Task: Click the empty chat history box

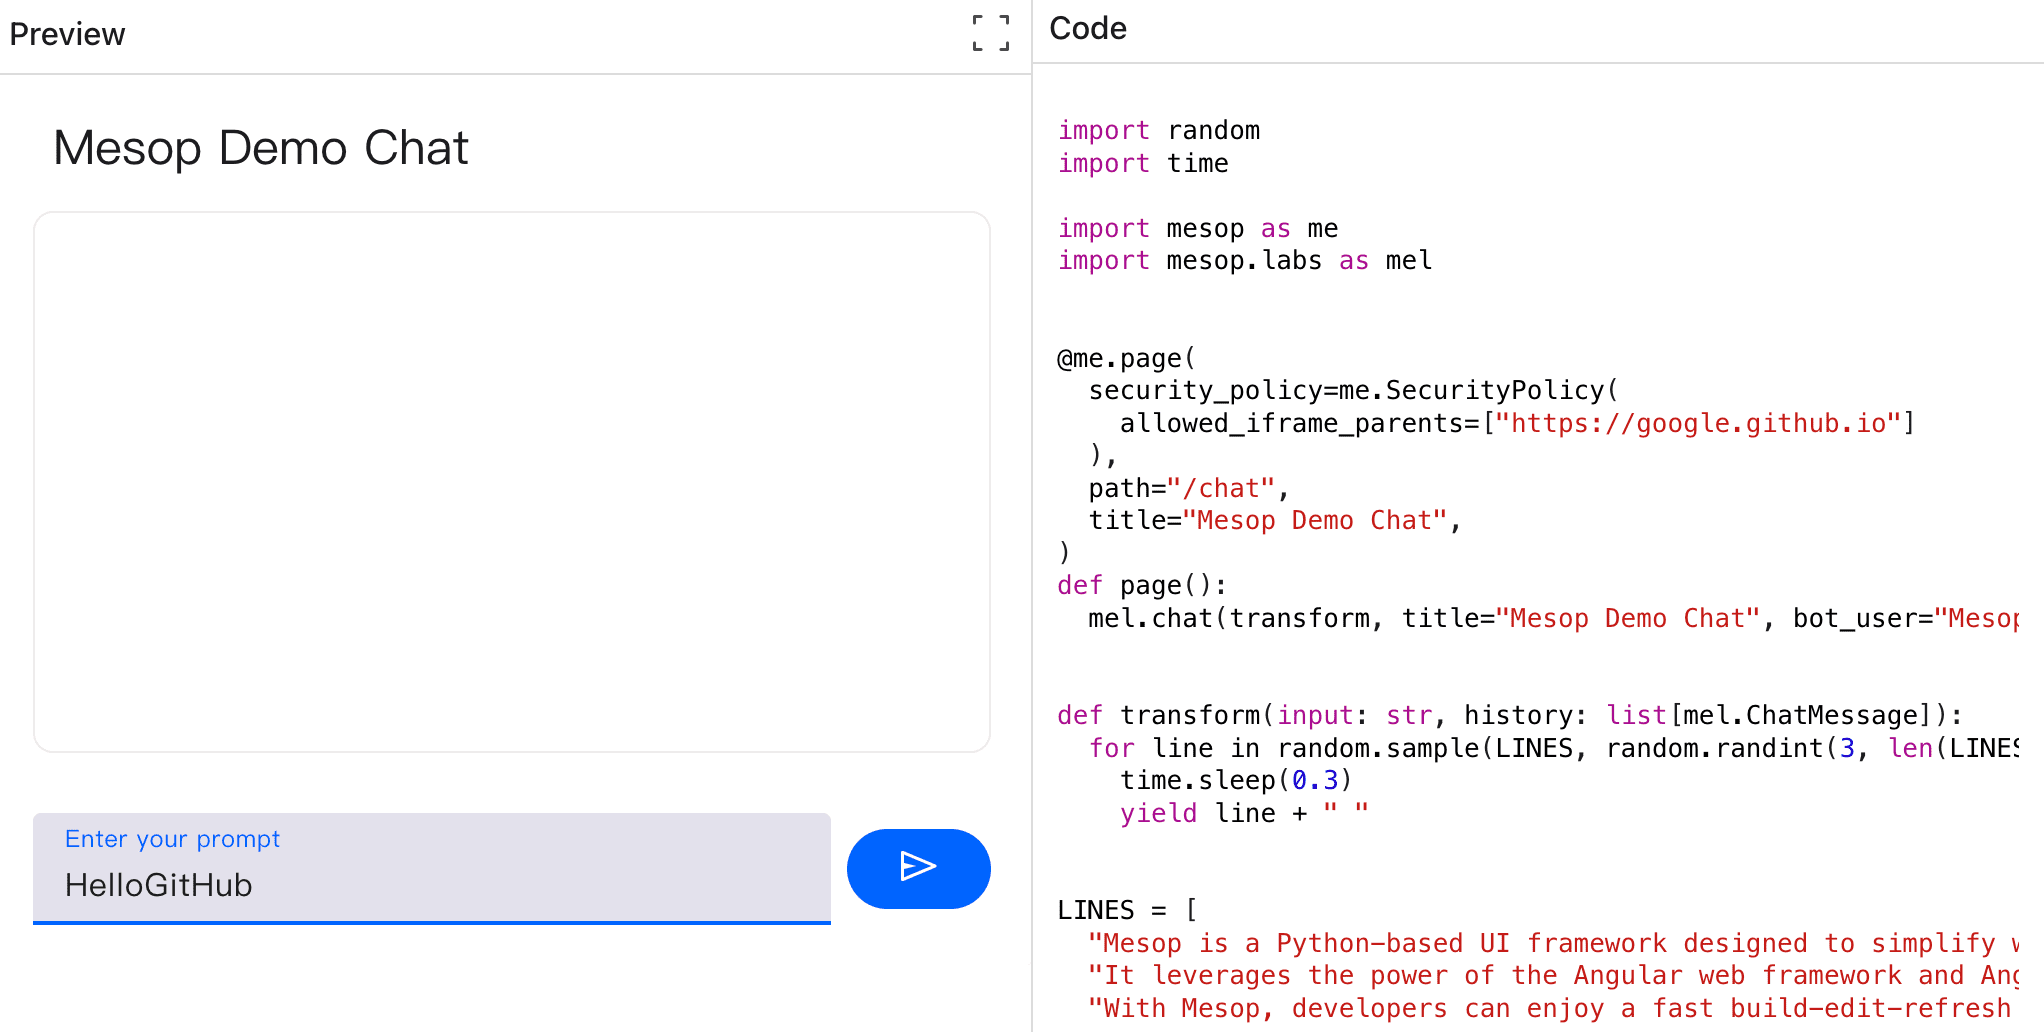Action: (x=512, y=482)
